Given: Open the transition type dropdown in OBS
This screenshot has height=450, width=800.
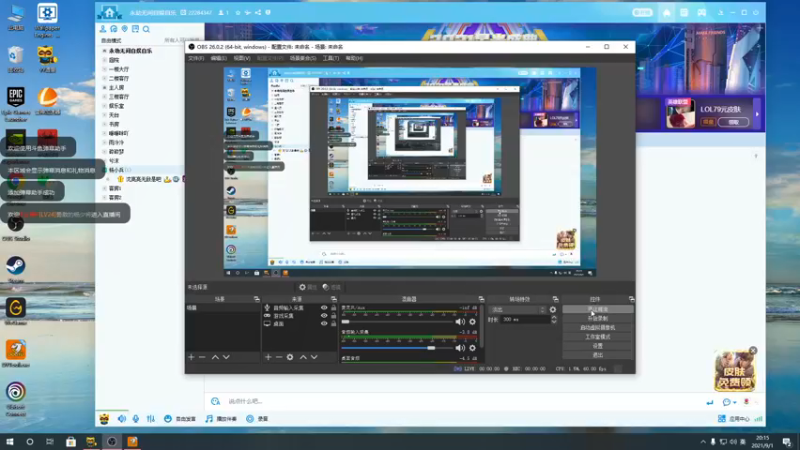Looking at the screenshot, I should point(517,310).
